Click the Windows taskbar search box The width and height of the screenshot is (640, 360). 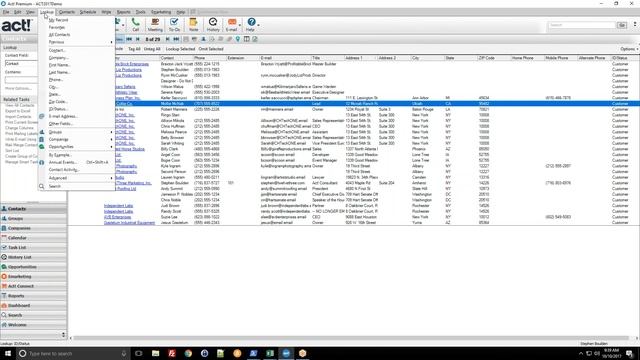[x=73, y=353]
